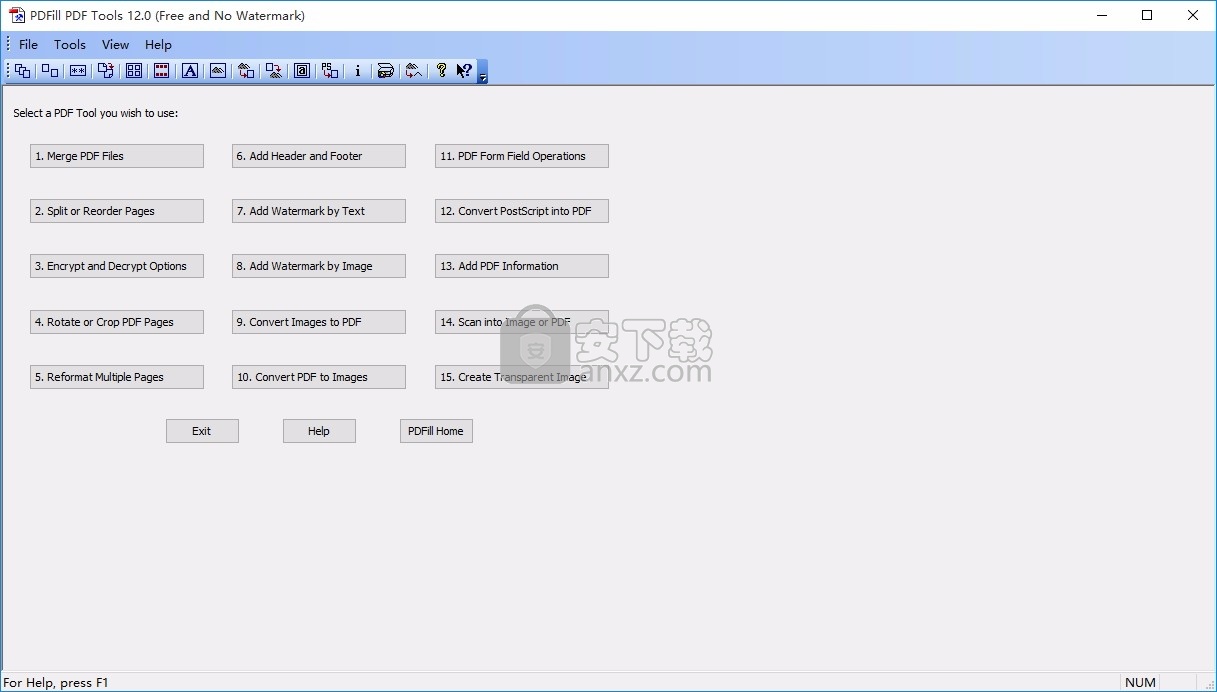Open the Tools menu
The image size is (1217, 692).
pyautogui.click(x=70, y=44)
